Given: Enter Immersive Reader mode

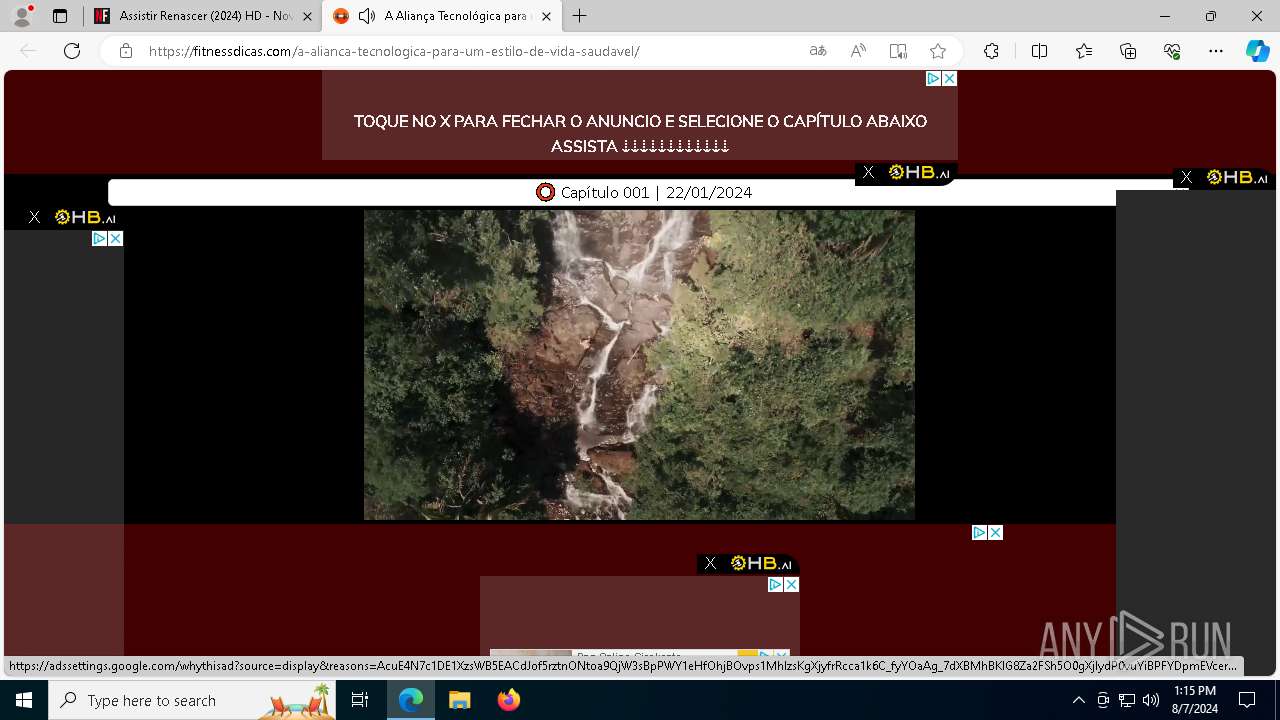Looking at the screenshot, I should (898, 51).
